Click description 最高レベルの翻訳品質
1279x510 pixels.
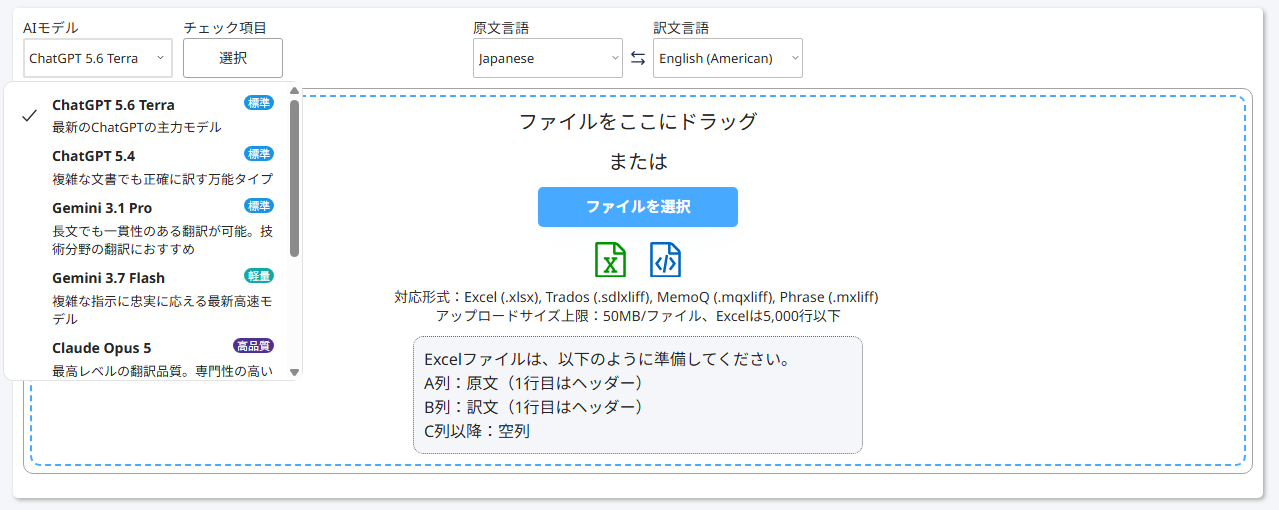tap(162, 372)
